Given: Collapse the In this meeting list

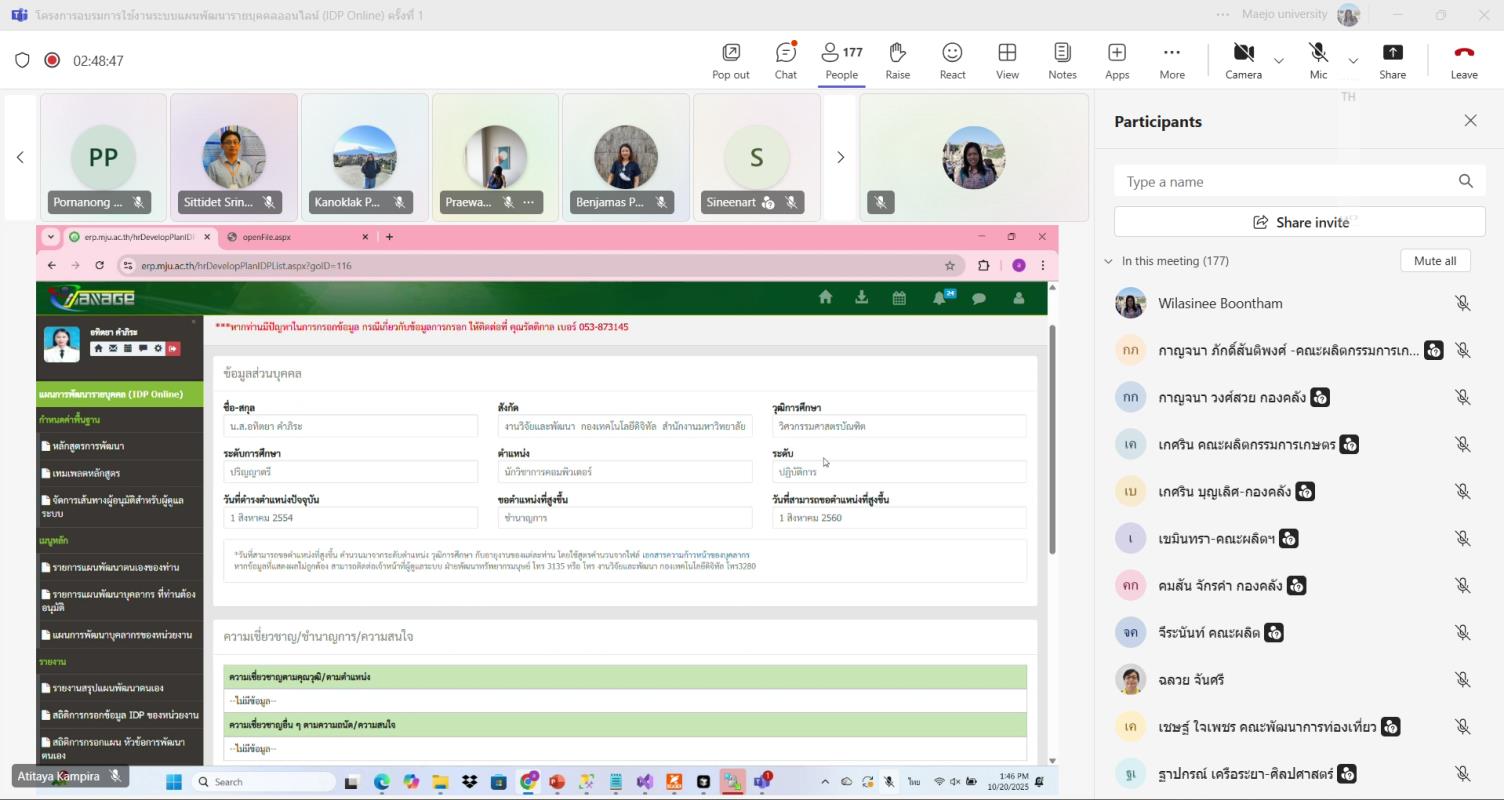Looking at the screenshot, I should pyautogui.click(x=1108, y=261).
